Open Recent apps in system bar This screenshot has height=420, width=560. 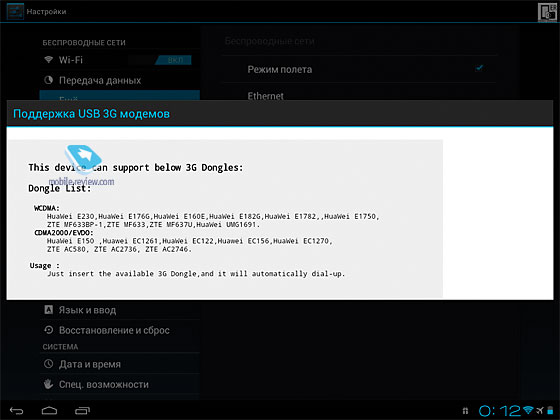click(82, 411)
